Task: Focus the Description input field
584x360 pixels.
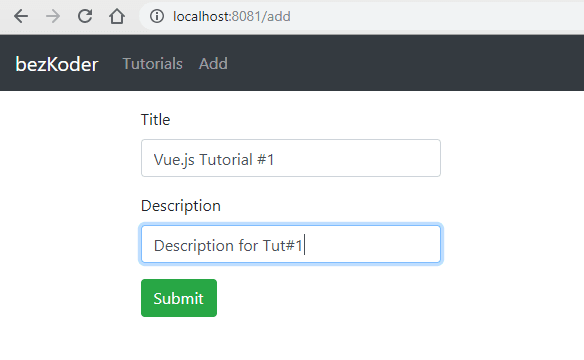Action: click(x=291, y=244)
